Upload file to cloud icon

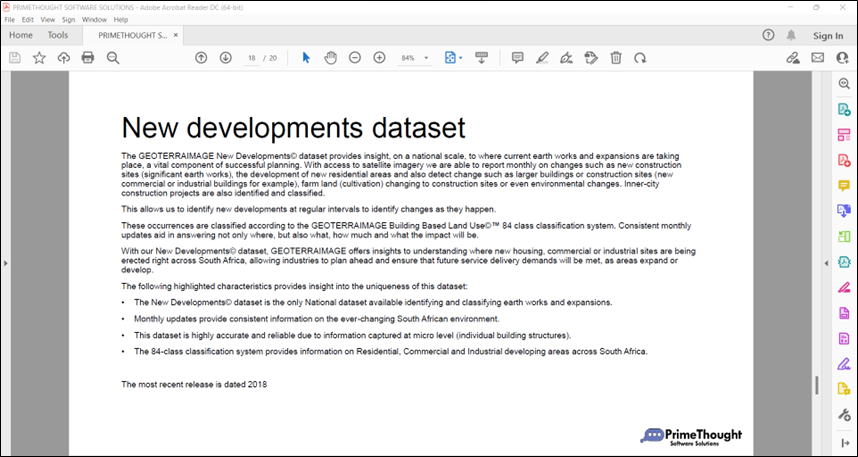pos(64,57)
